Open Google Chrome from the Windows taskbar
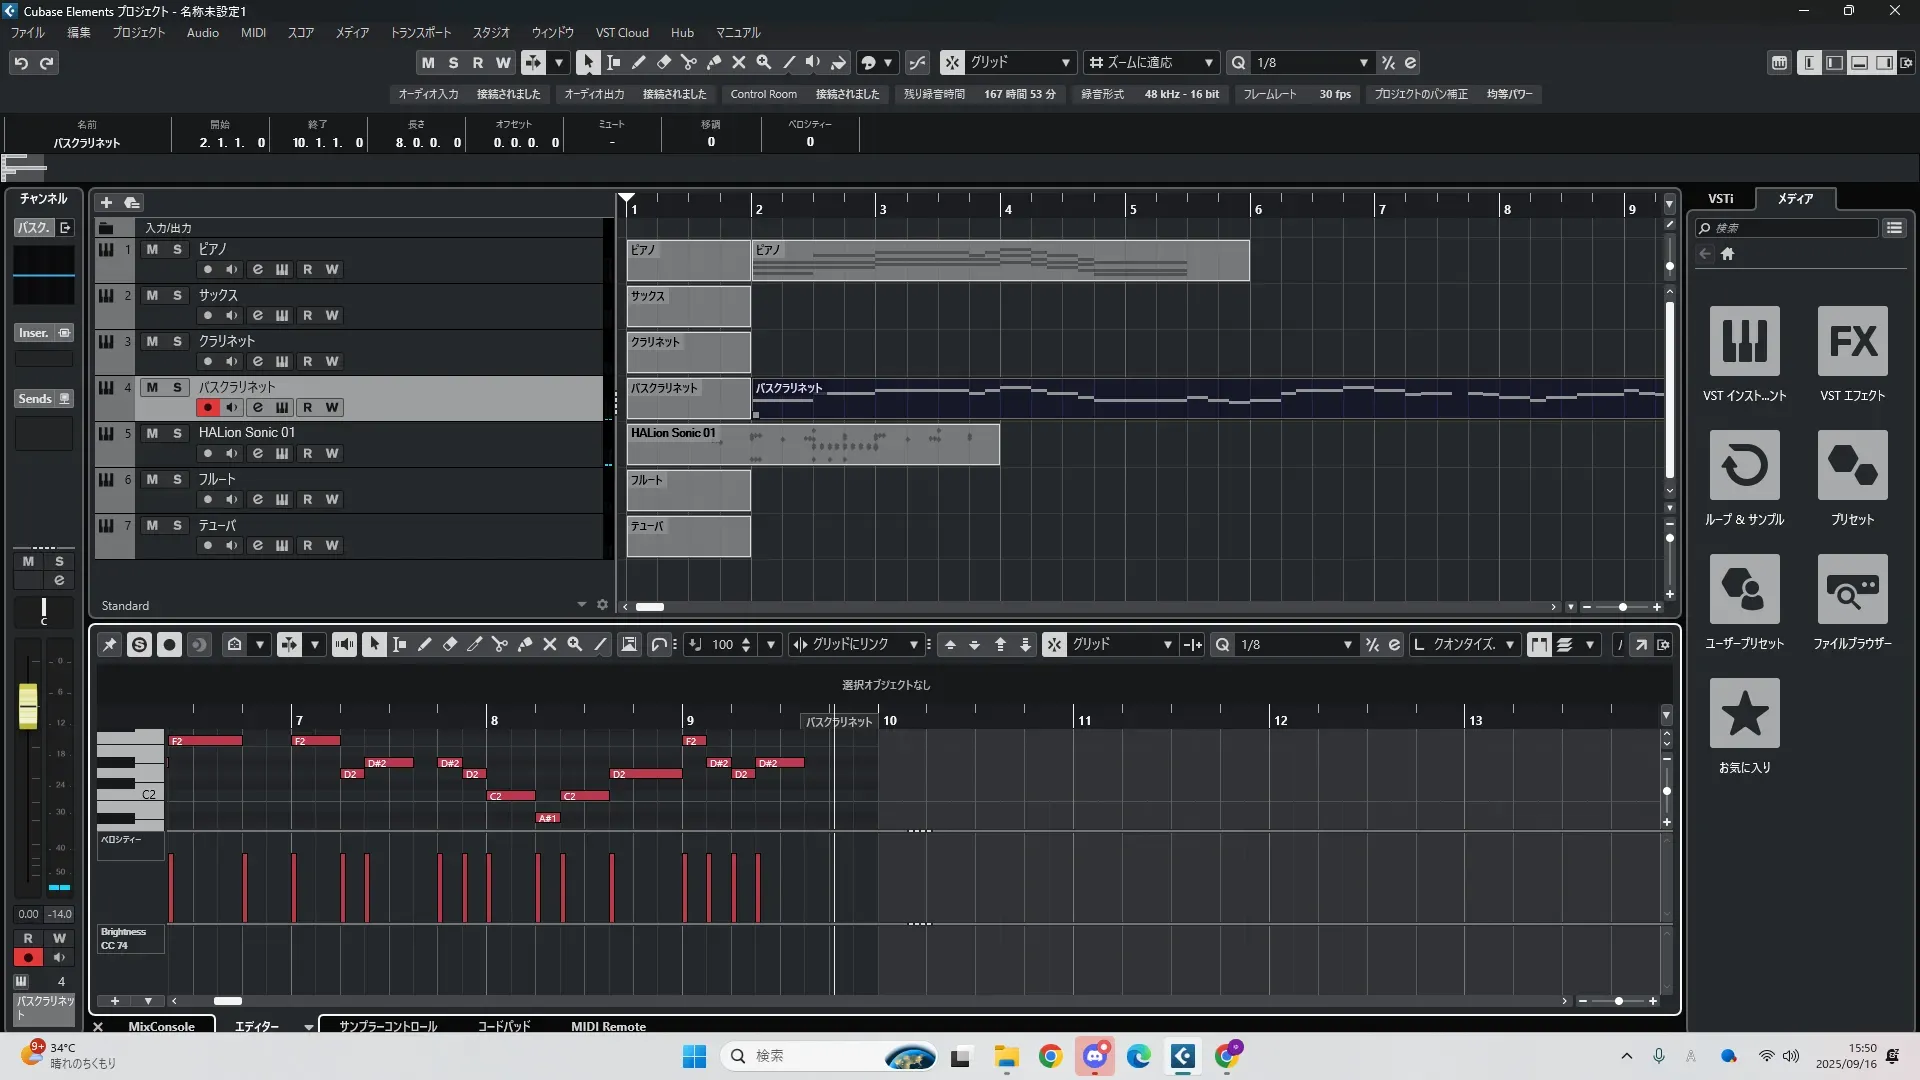Viewport: 1920px width, 1080px height. (x=1050, y=1056)
